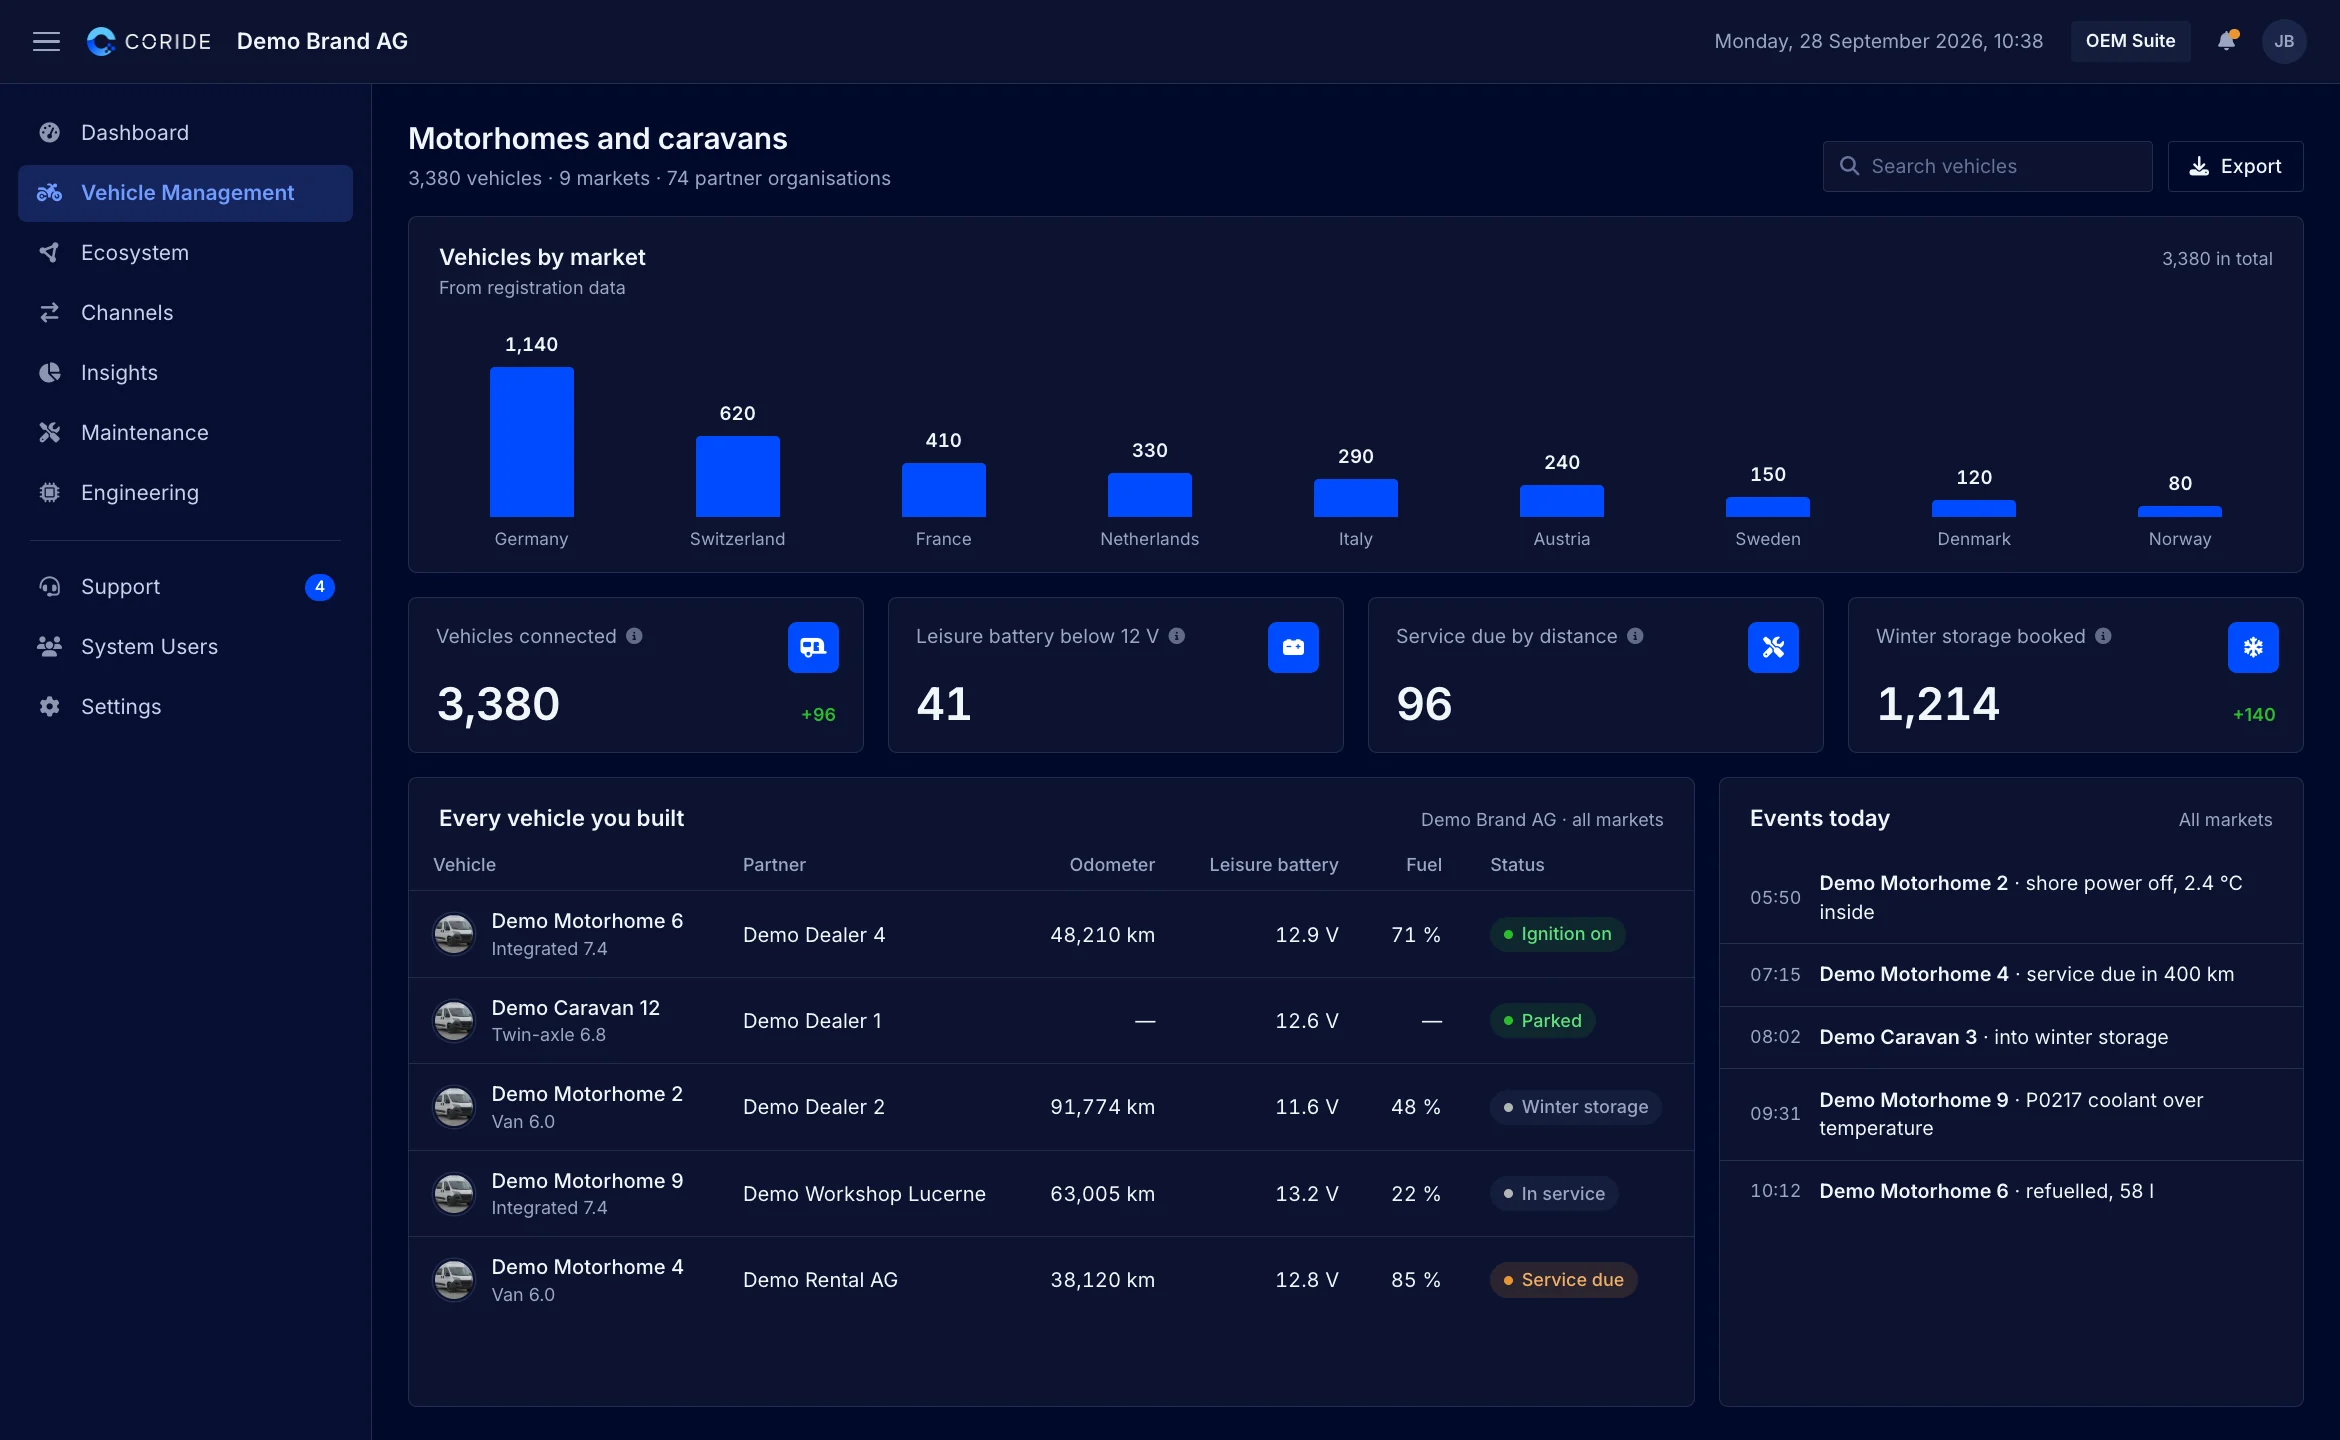Click the info icon beside Vehicles connected
This screenshot has width=2340, height=1440.
pos(634,636)
